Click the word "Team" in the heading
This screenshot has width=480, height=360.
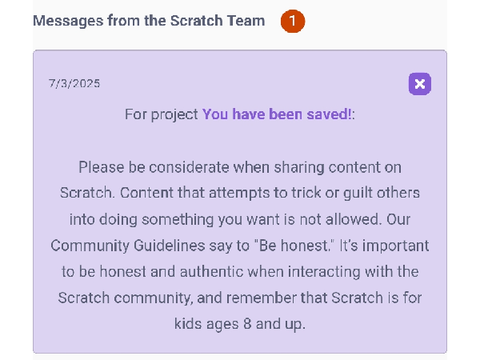tap(246, 21)
